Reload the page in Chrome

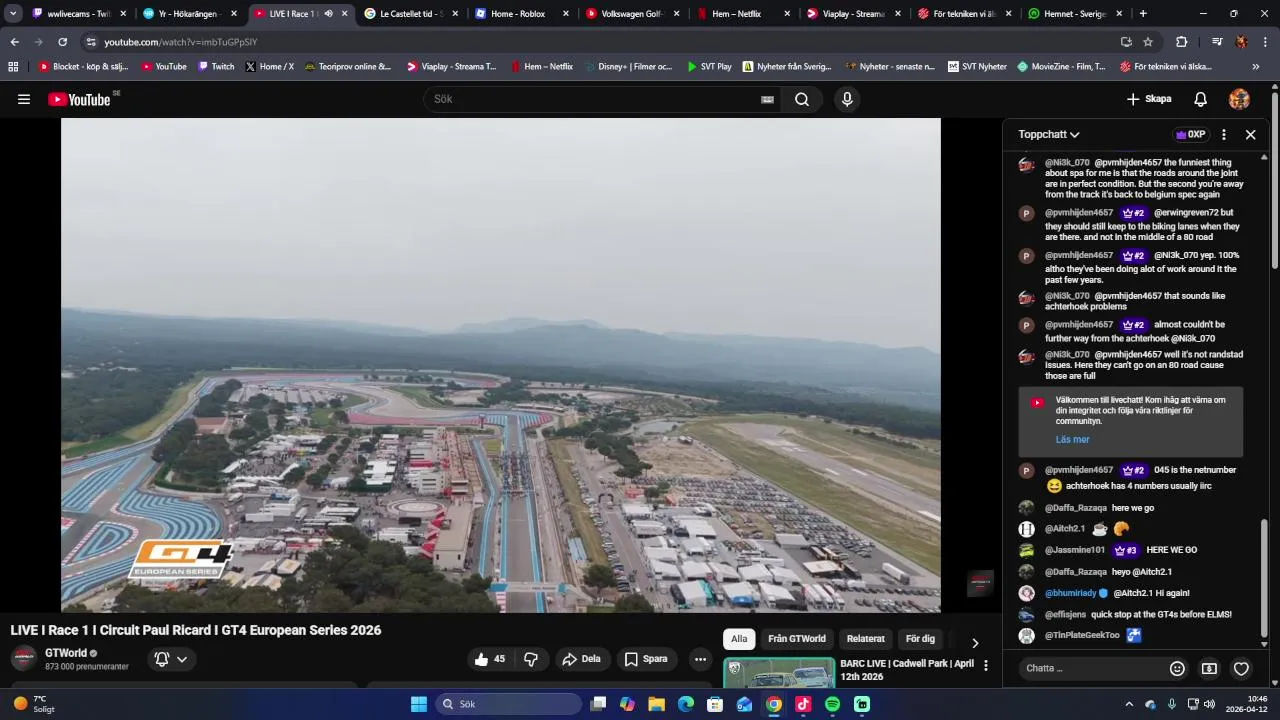pos(62,42)
